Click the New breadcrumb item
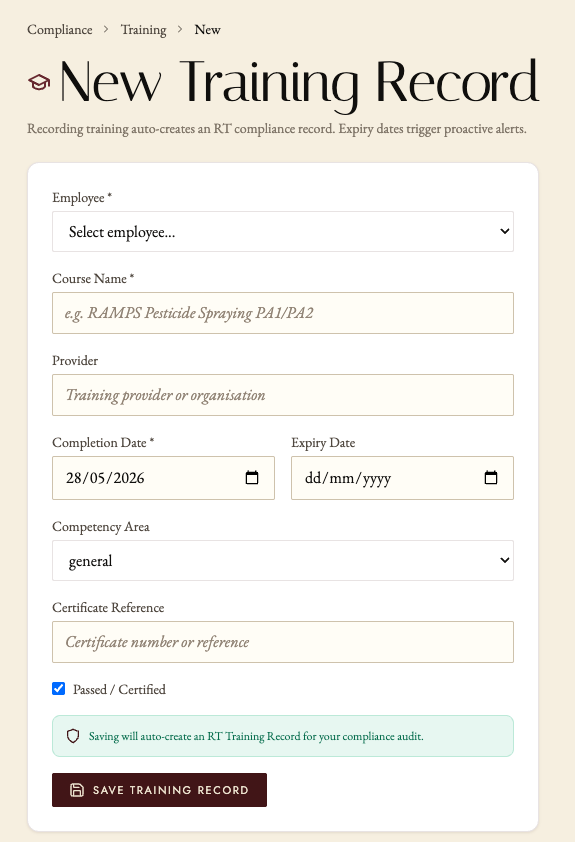Viewport: 575px width, 842px height. pos(207,30)
